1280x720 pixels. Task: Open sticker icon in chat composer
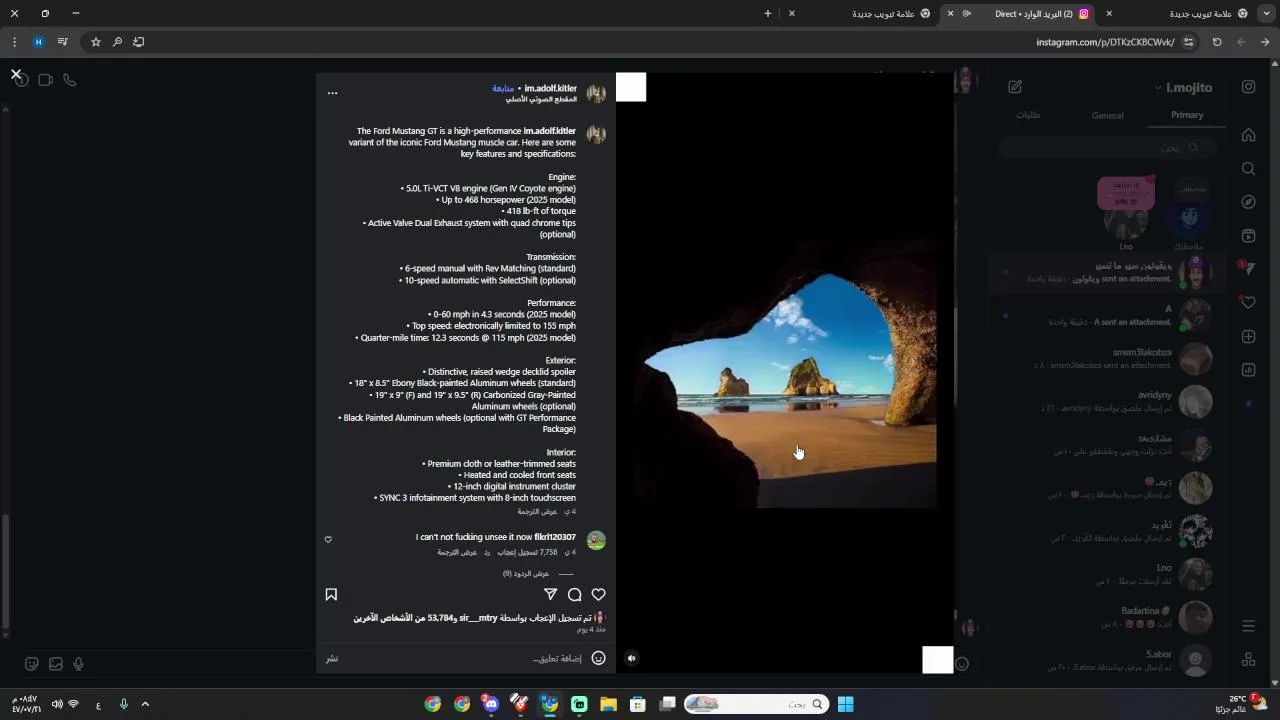[x=32, y=664]
